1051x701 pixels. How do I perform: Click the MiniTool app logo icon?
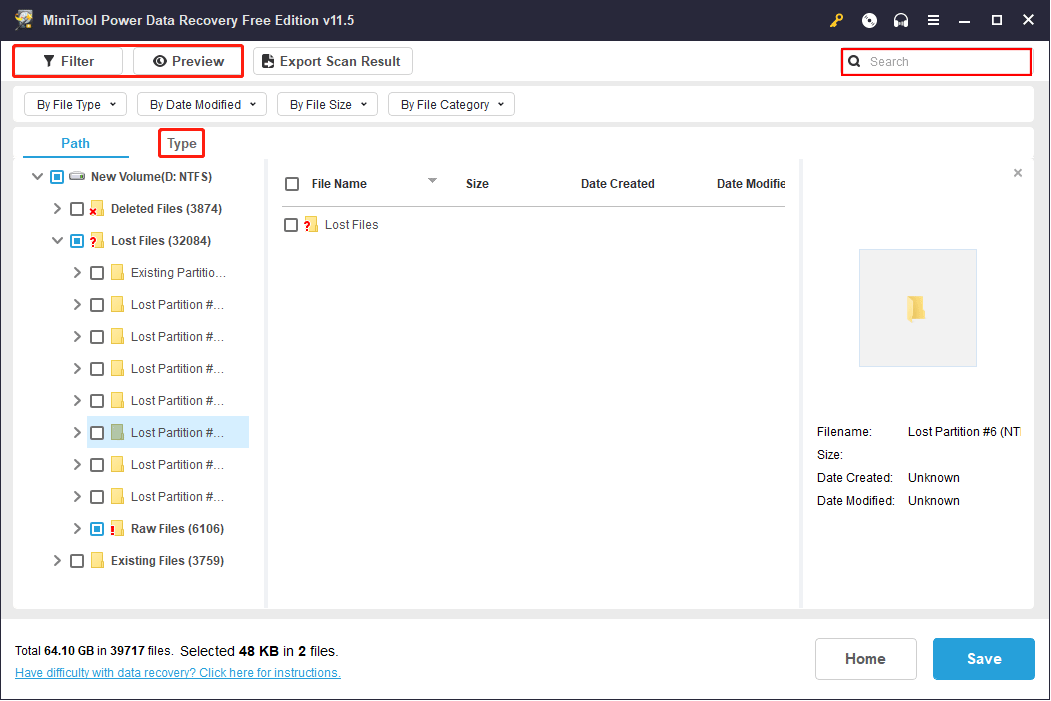(x=24, y=19)
